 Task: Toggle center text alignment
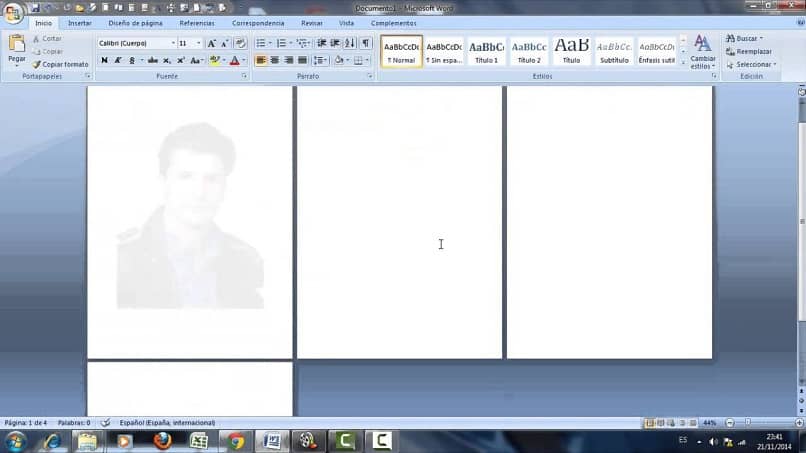tap(275, 60)
